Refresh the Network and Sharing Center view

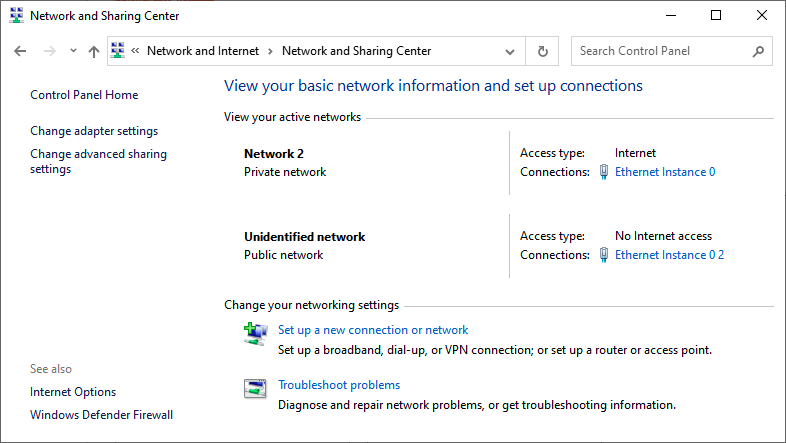(542, 51)
